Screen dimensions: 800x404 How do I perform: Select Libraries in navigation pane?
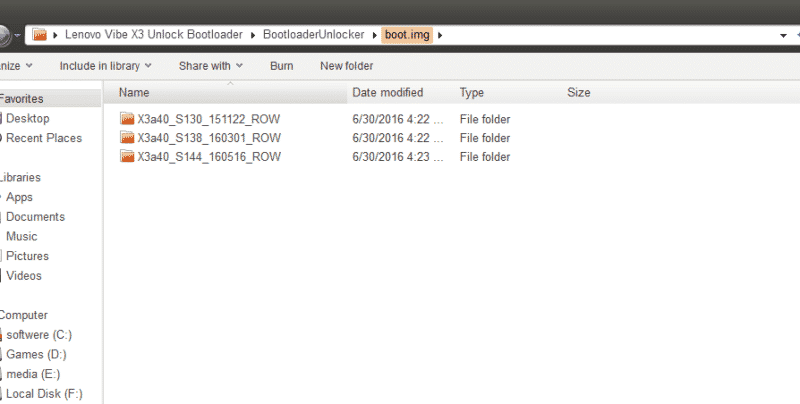coord(20,177)
